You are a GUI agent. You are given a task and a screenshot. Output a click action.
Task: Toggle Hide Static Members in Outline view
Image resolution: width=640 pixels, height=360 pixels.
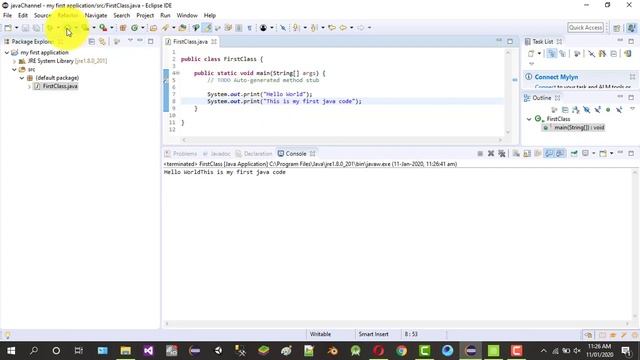tap(598, 110)
